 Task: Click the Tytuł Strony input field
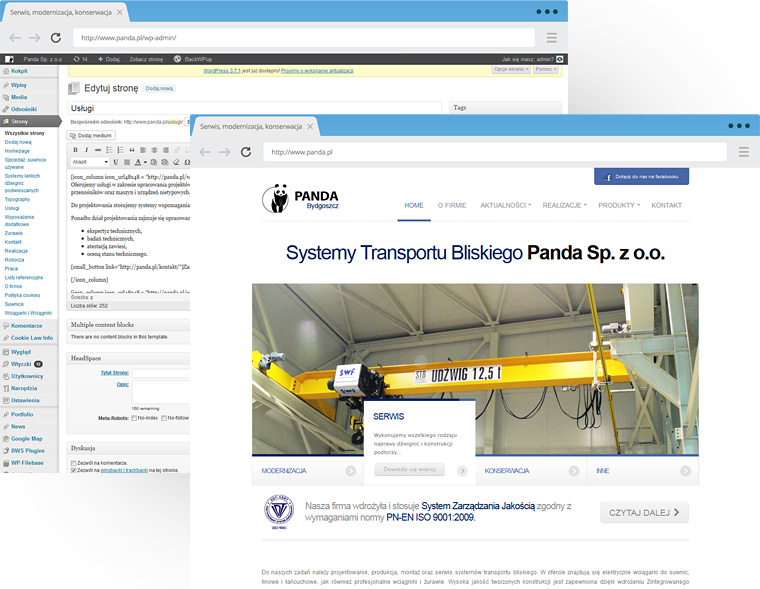[160, 372]
